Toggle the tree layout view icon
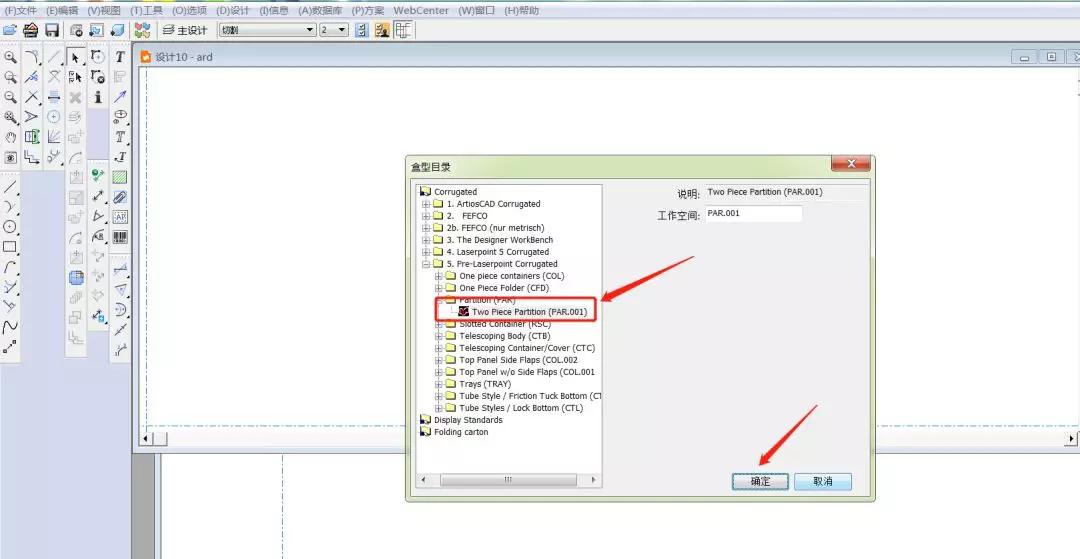 (404, 30)
